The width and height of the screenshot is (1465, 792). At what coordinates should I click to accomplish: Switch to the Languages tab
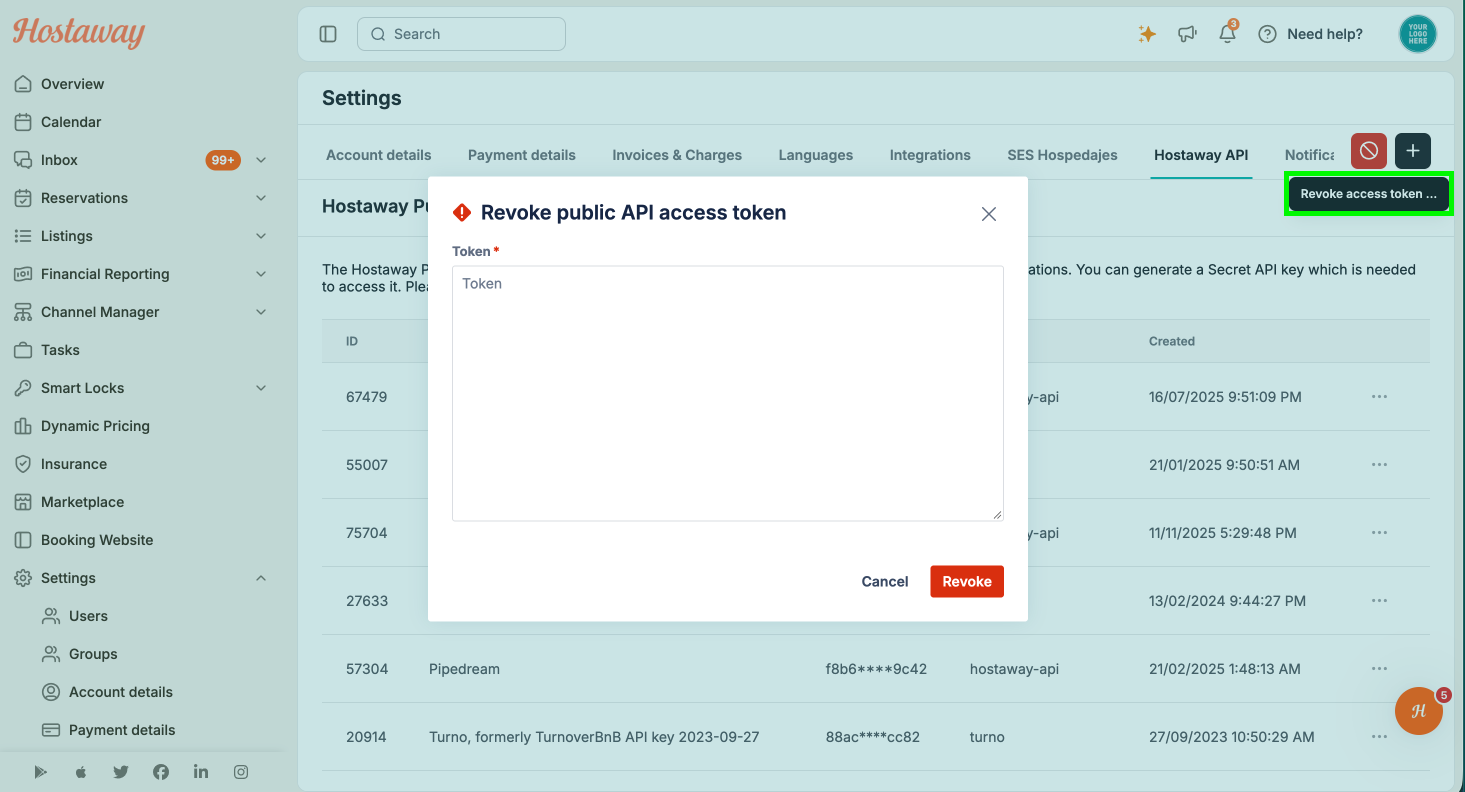816,155
